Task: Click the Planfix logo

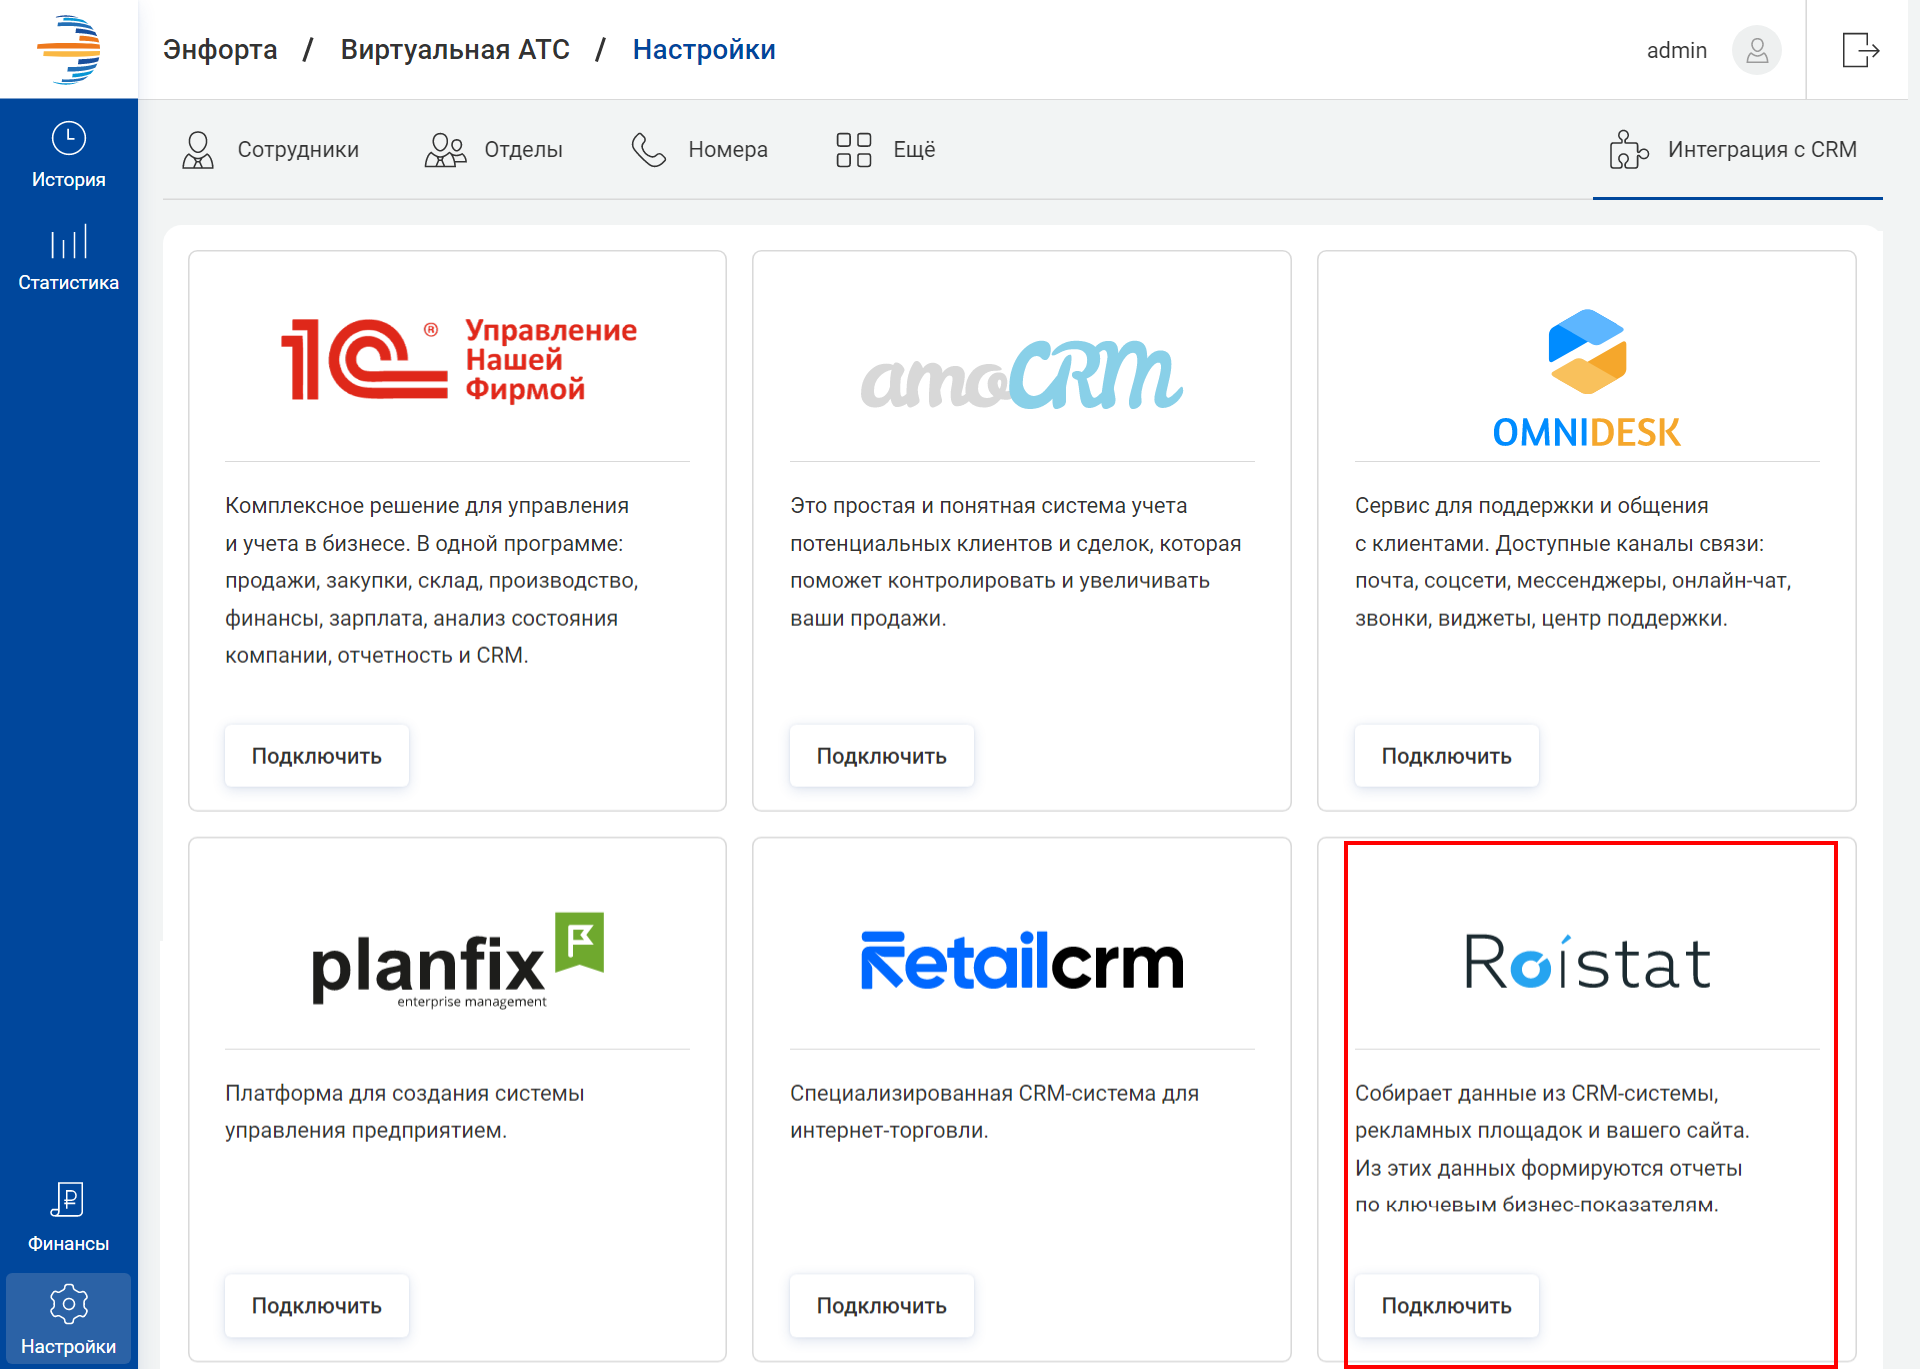Action: (x=458, y=960)
